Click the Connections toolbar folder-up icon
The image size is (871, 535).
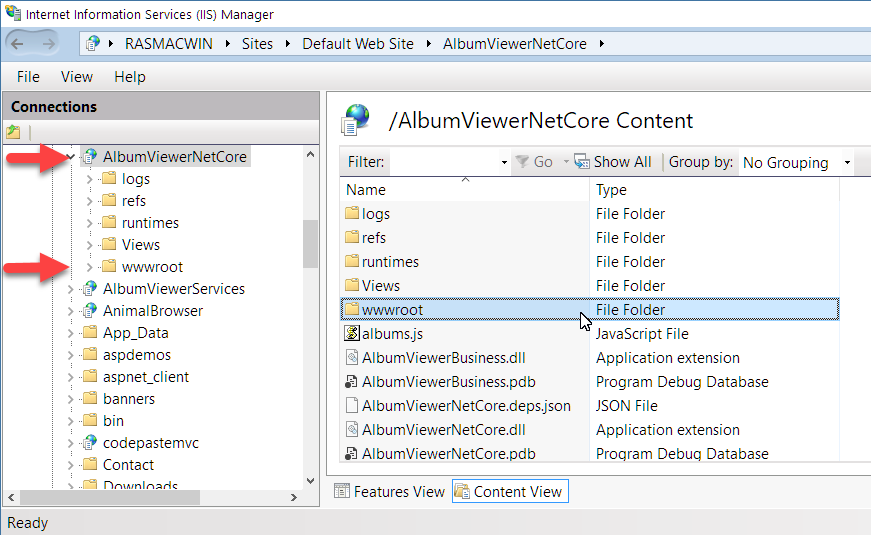[x=13, y=132]
